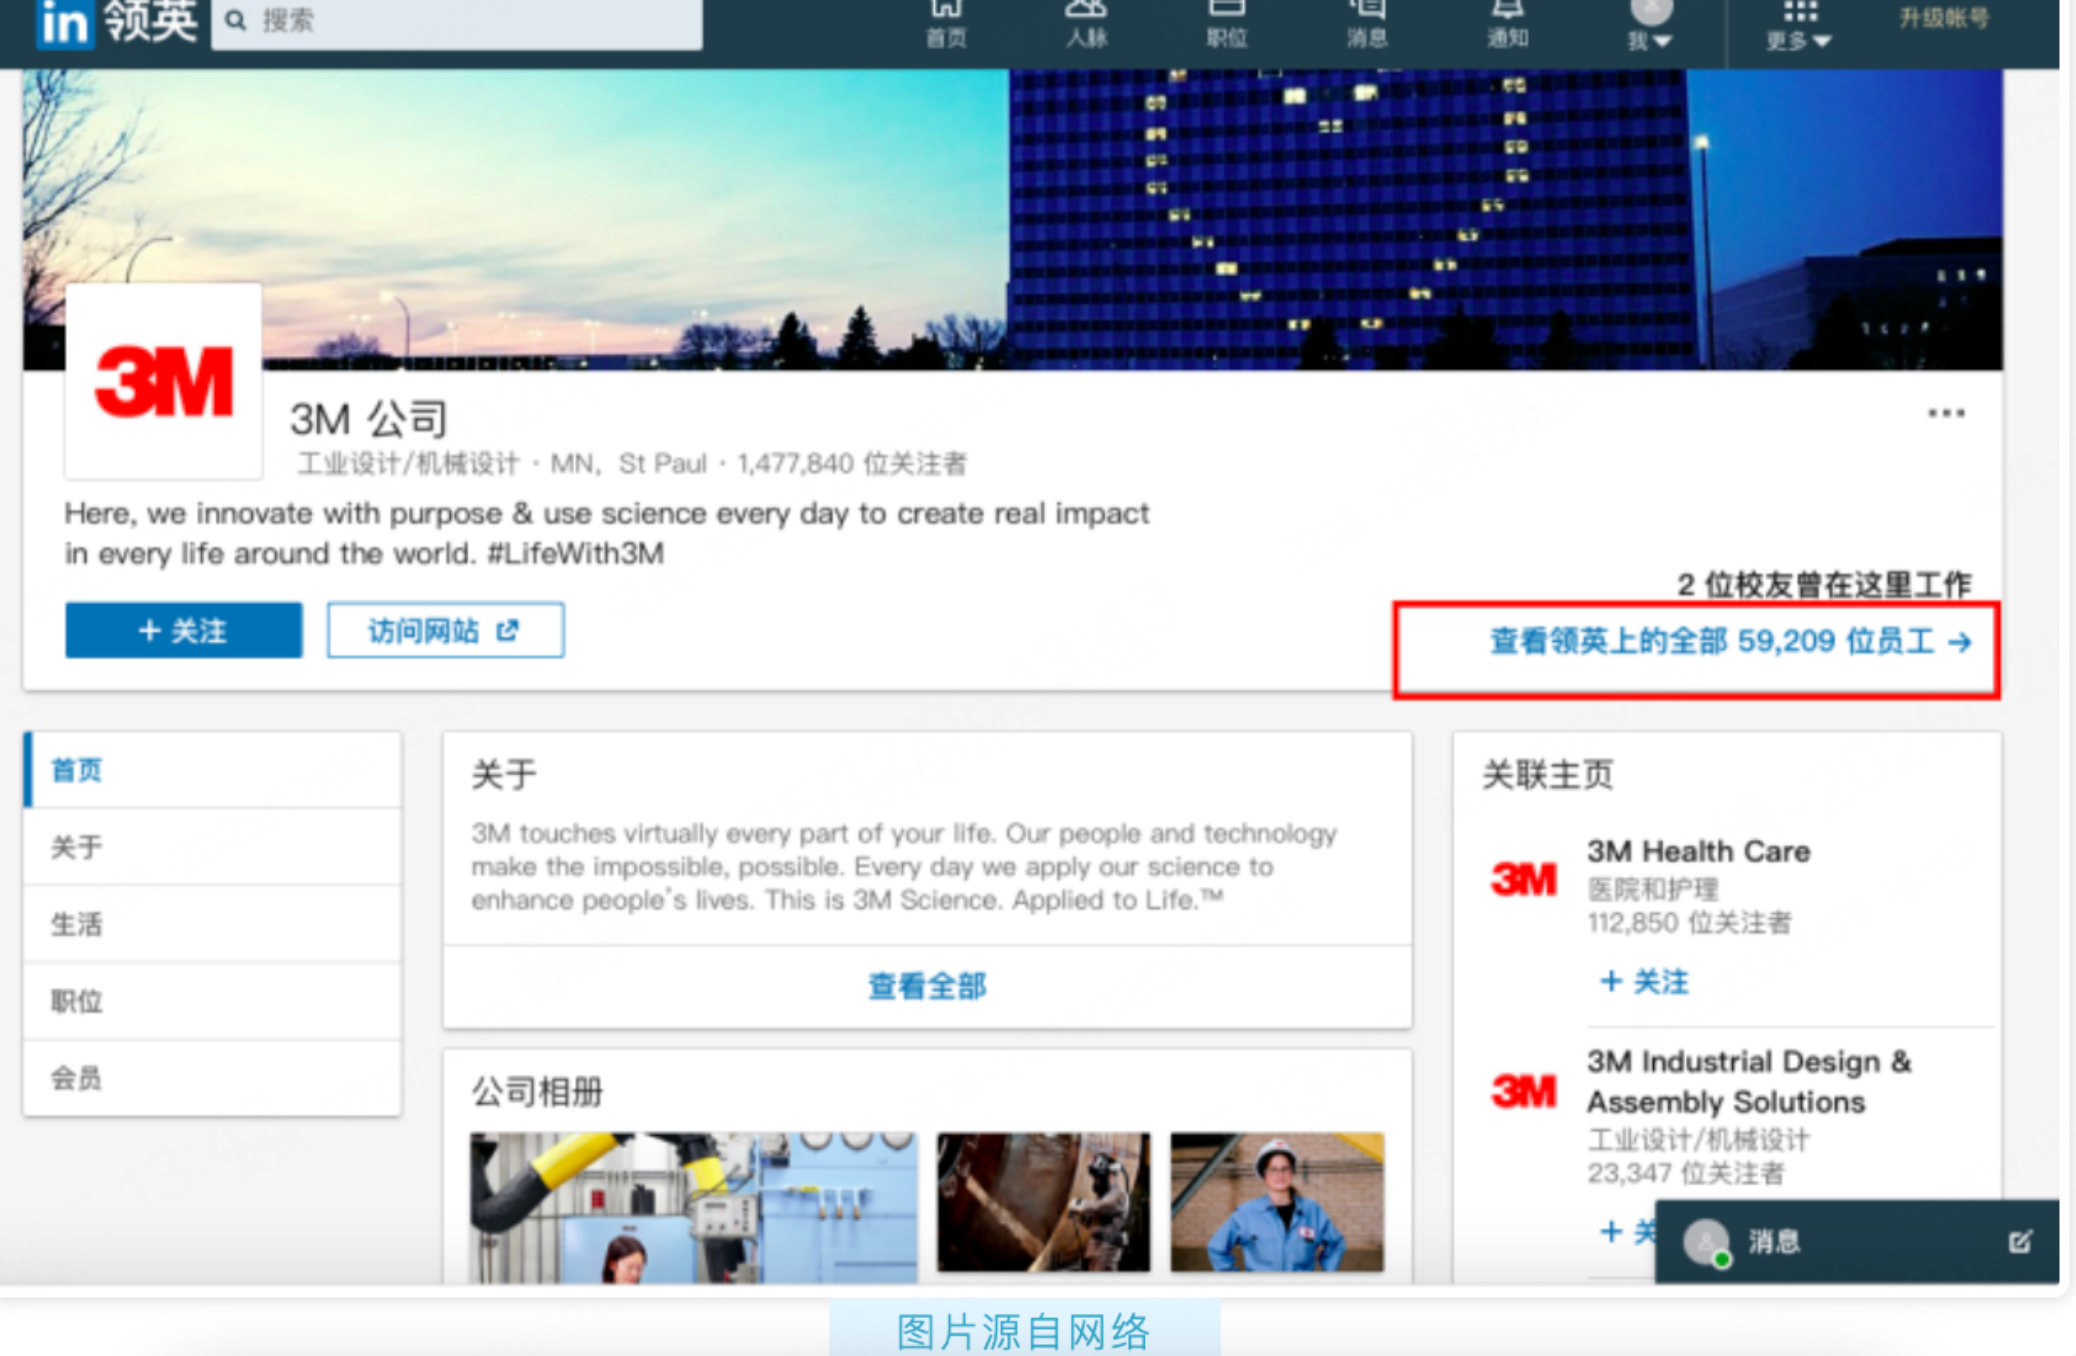Click the compose message pencil icon
2076x1356 pixels.
click(x=2019, y=1241)
